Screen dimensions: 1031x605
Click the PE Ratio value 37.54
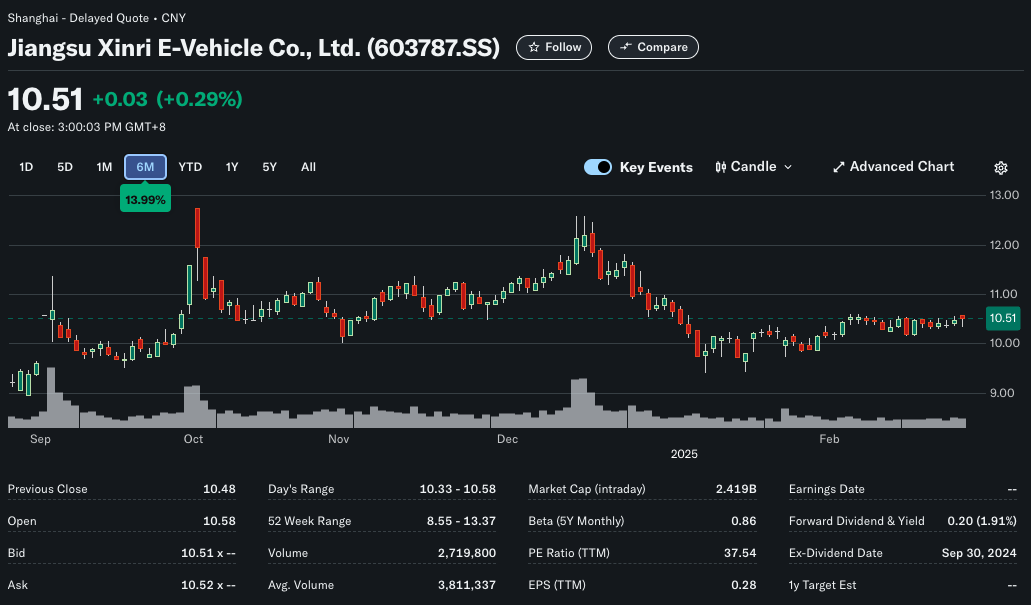pyautogui.click(x=740, y=553)
